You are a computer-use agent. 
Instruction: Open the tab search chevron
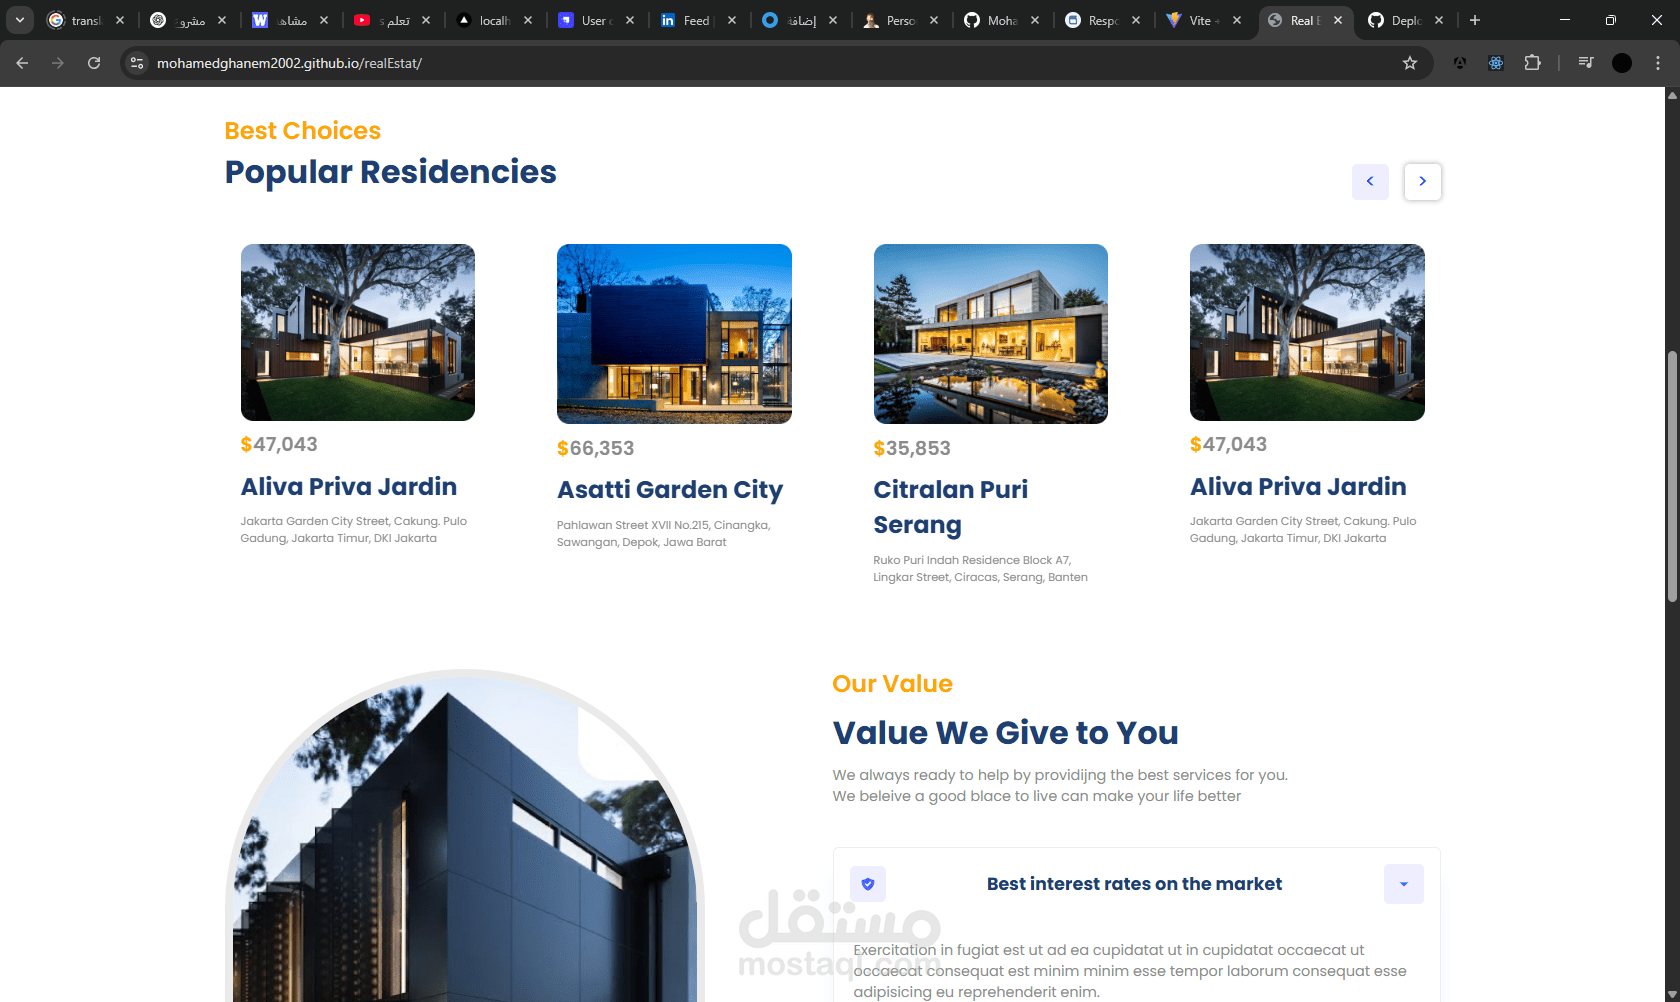click(19, 20)
